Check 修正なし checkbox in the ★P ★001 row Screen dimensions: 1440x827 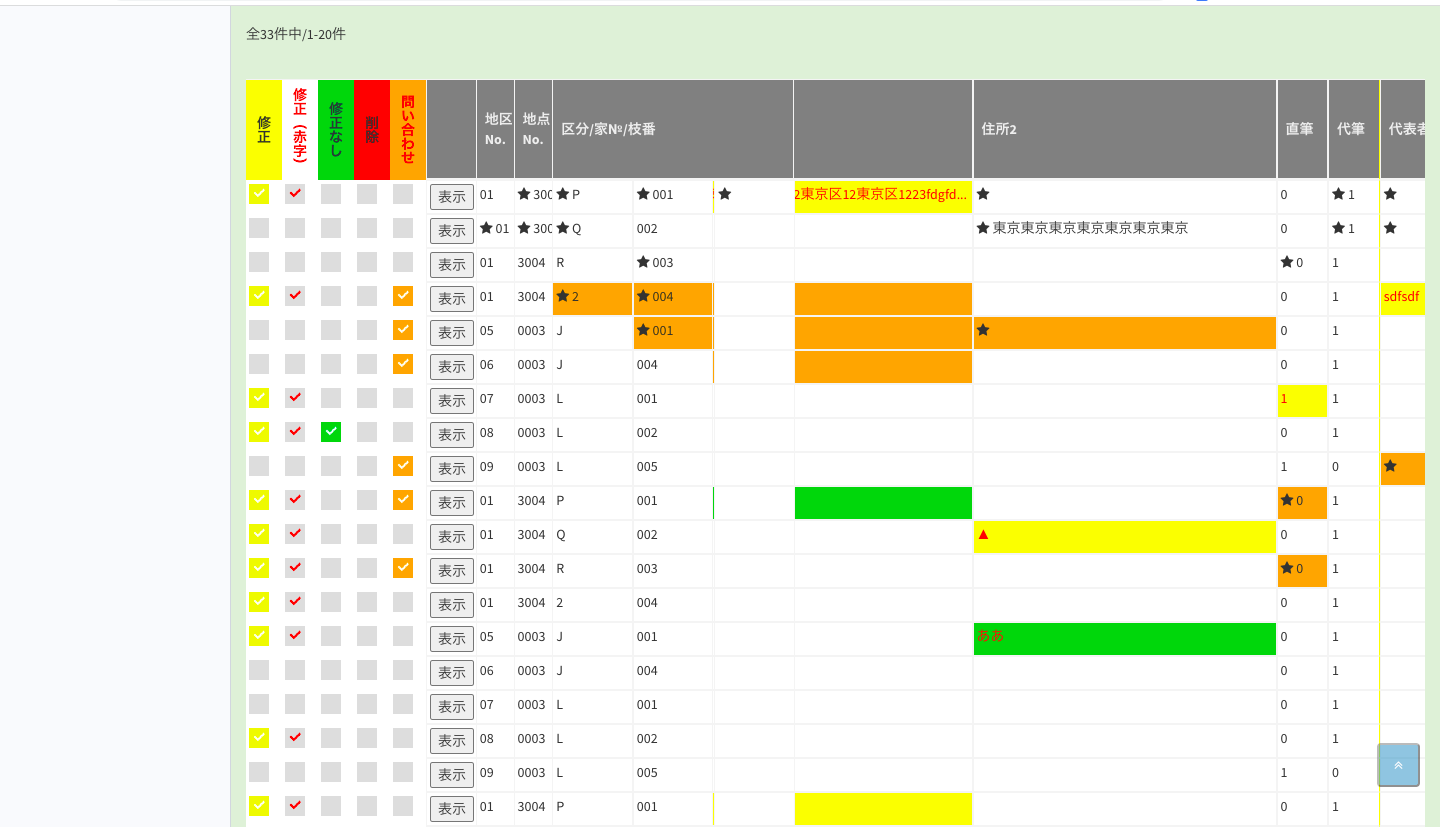331,194
